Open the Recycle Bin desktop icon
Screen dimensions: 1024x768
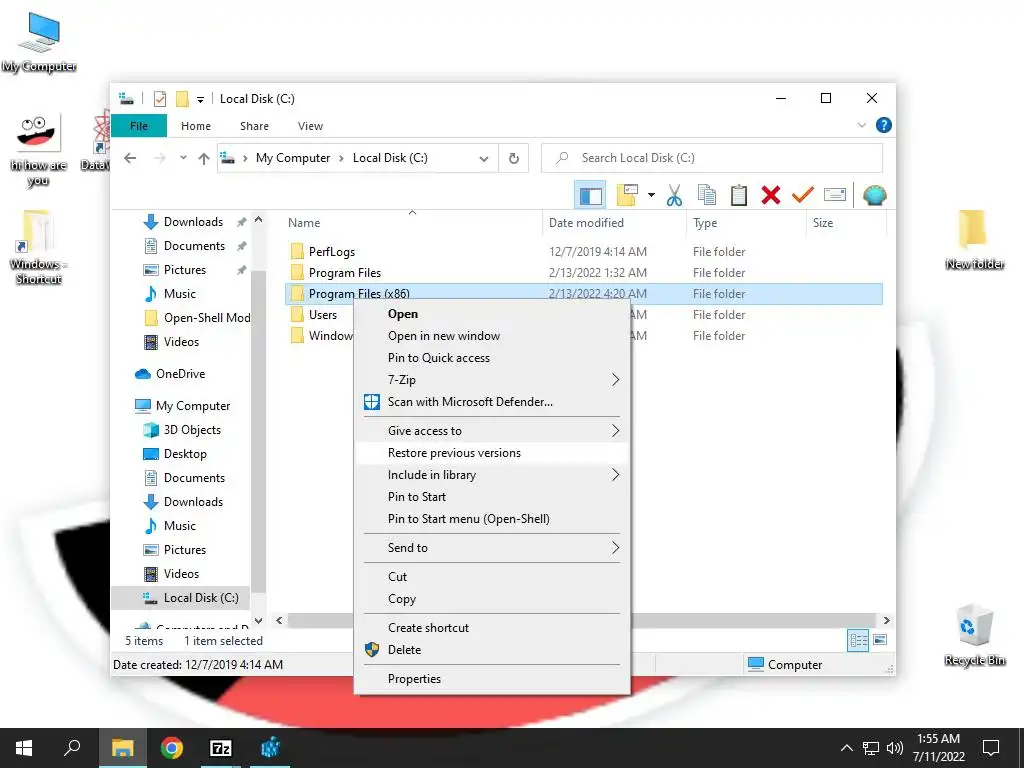point(974,635)
